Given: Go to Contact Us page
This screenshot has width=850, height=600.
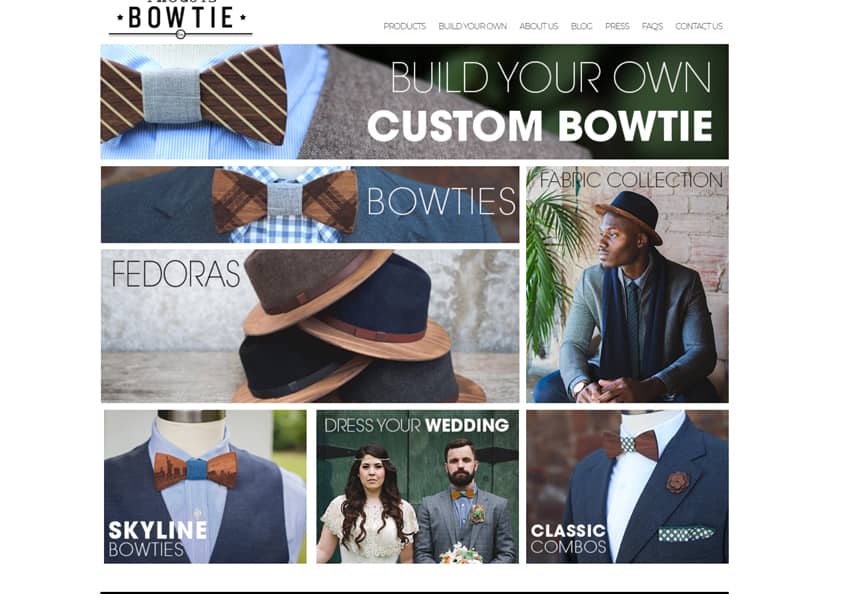Looking at the screenshot, I should click(699, 26).
